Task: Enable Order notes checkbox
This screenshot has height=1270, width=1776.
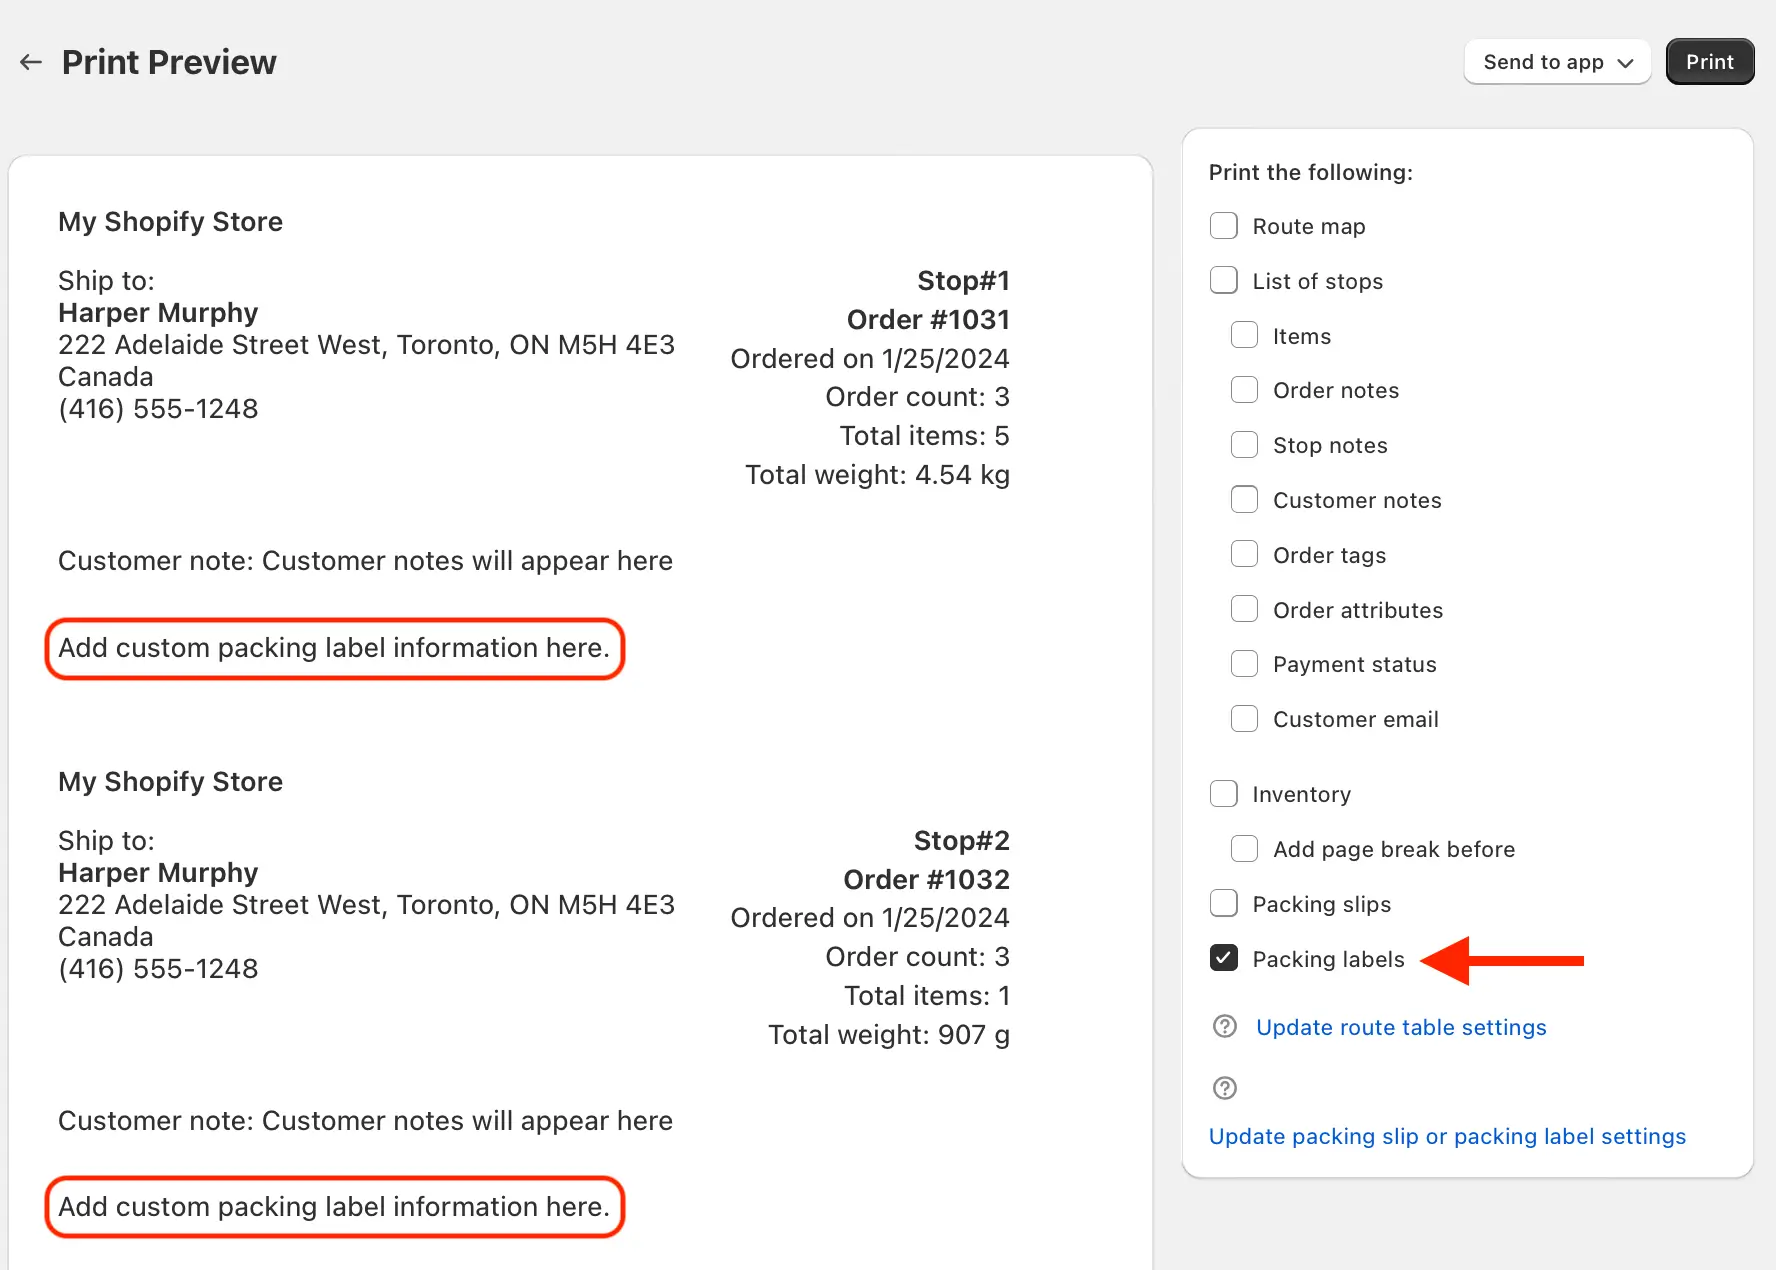Action: click(1244, 389)
